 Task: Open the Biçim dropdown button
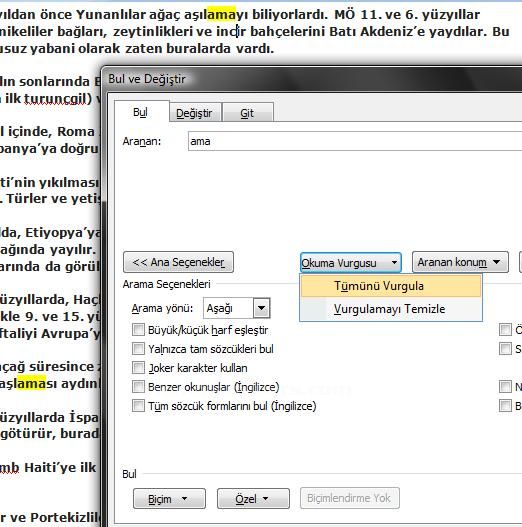coord(169,499)
